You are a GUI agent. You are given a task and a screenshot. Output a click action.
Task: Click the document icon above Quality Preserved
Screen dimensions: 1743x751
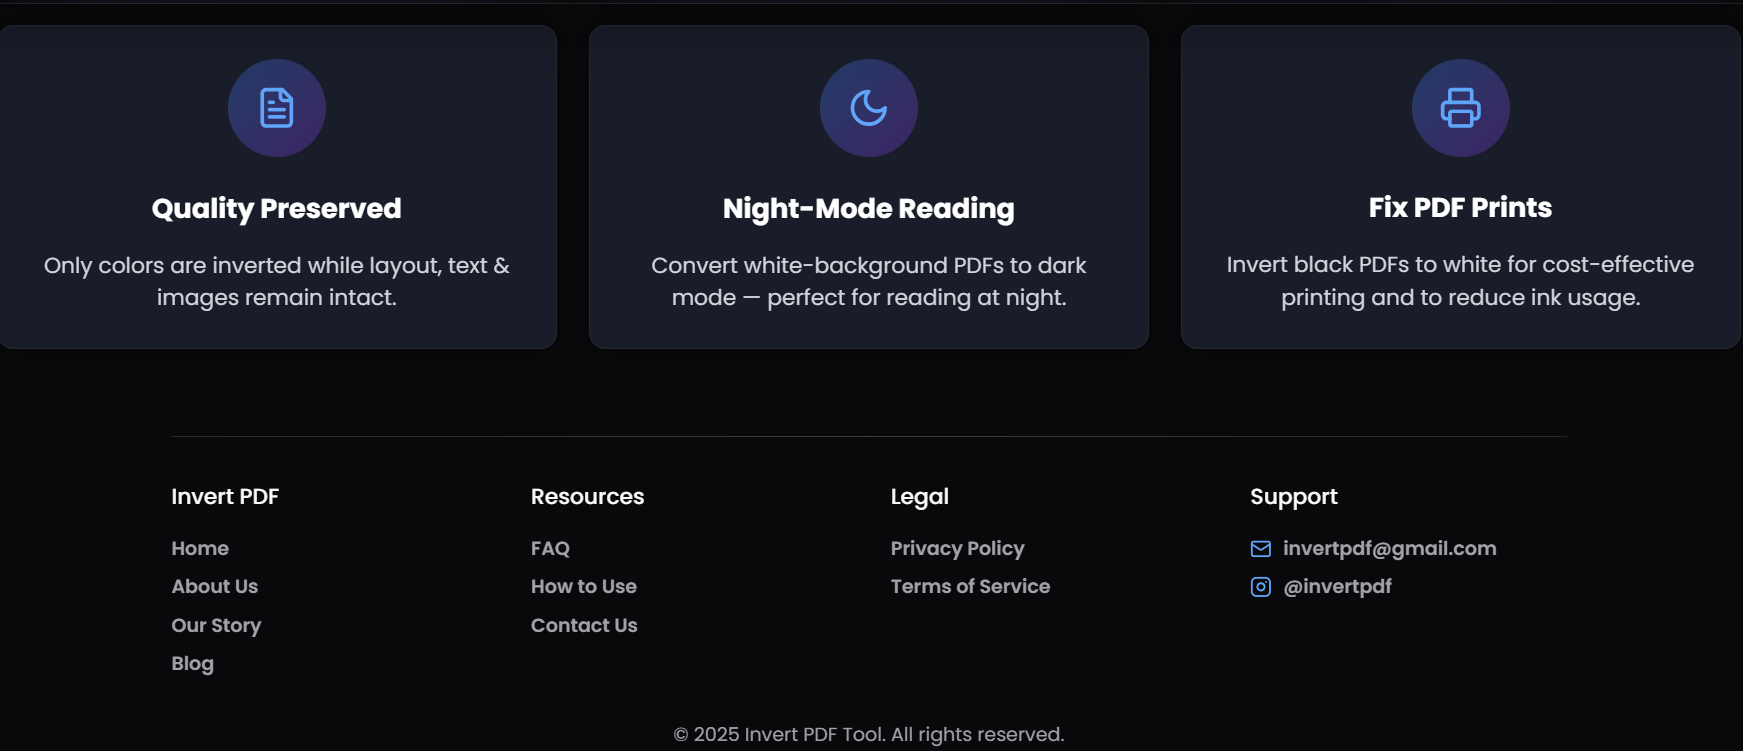[277, 108]
